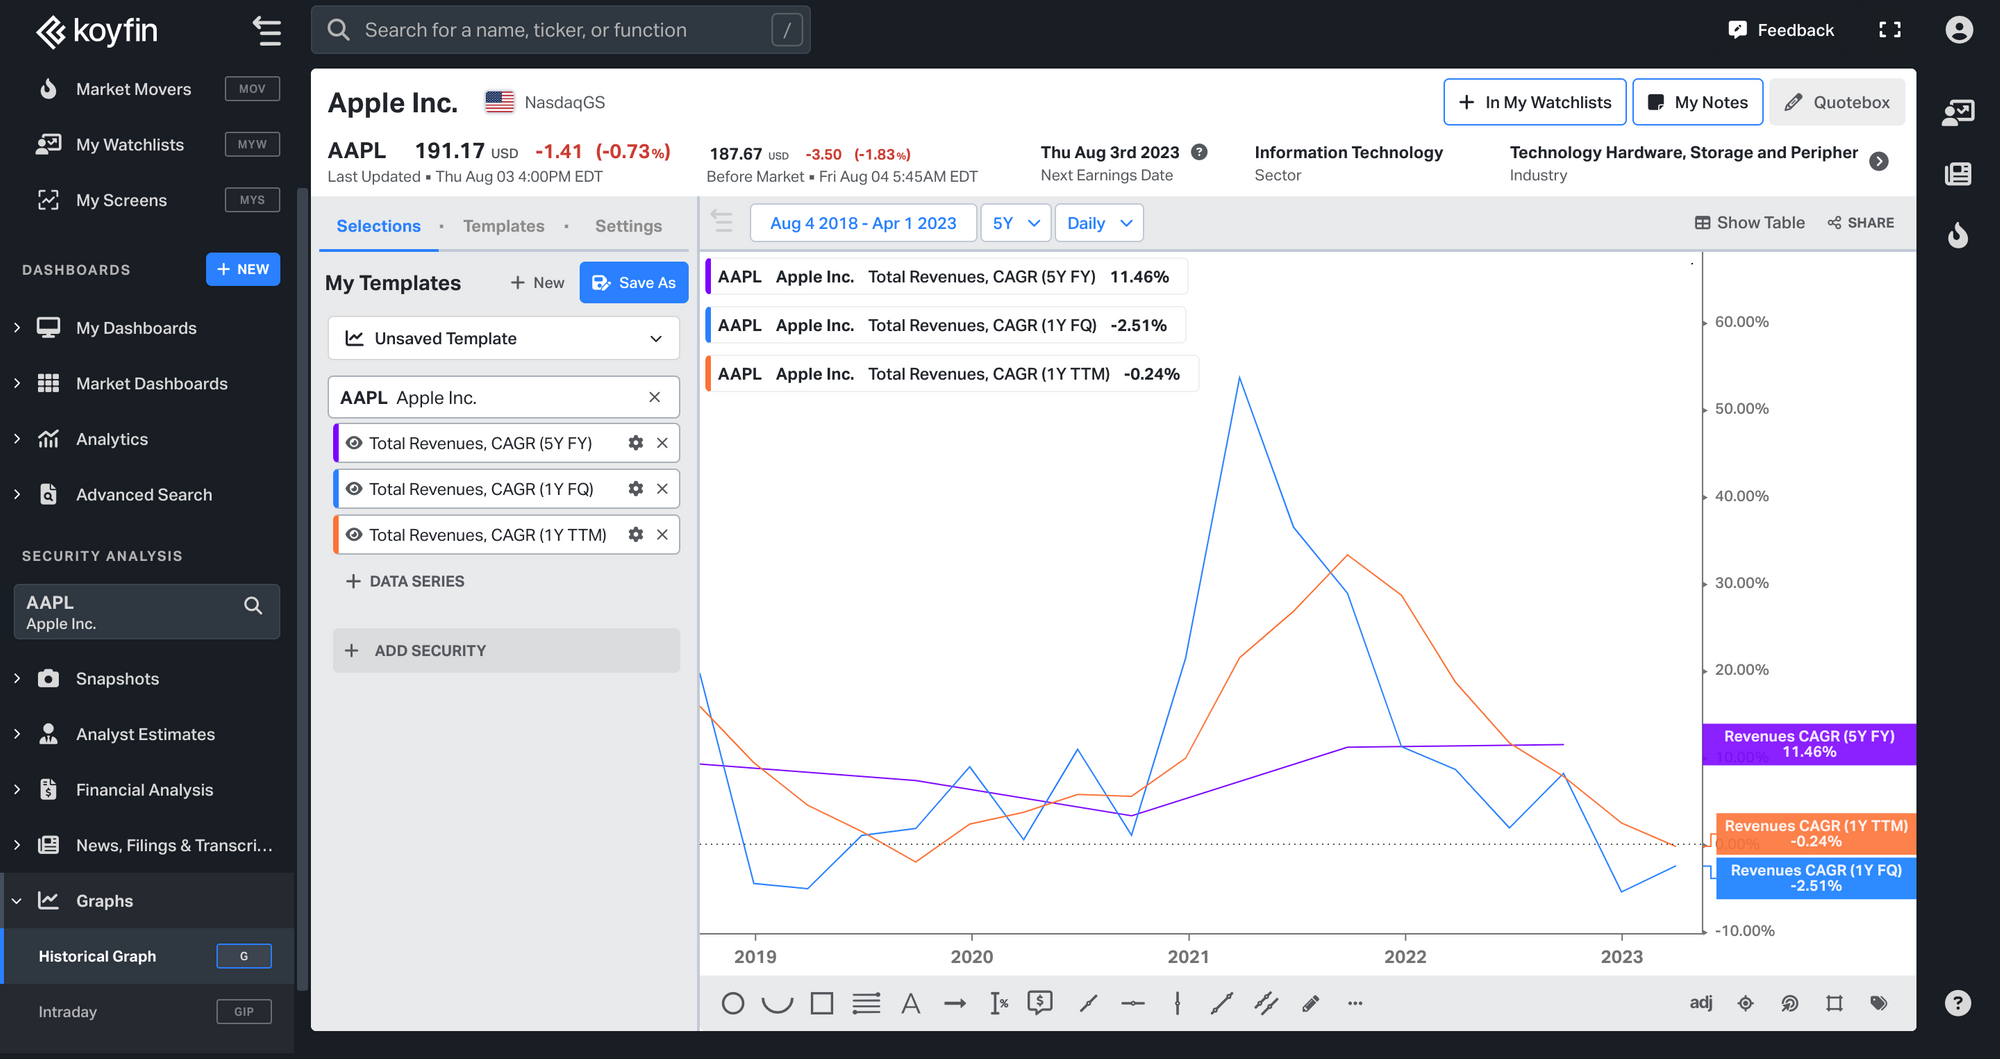This screenshot has height=1059, width=2000.
Task: Open the Daily frequency dropdown
Action: 1099,223
